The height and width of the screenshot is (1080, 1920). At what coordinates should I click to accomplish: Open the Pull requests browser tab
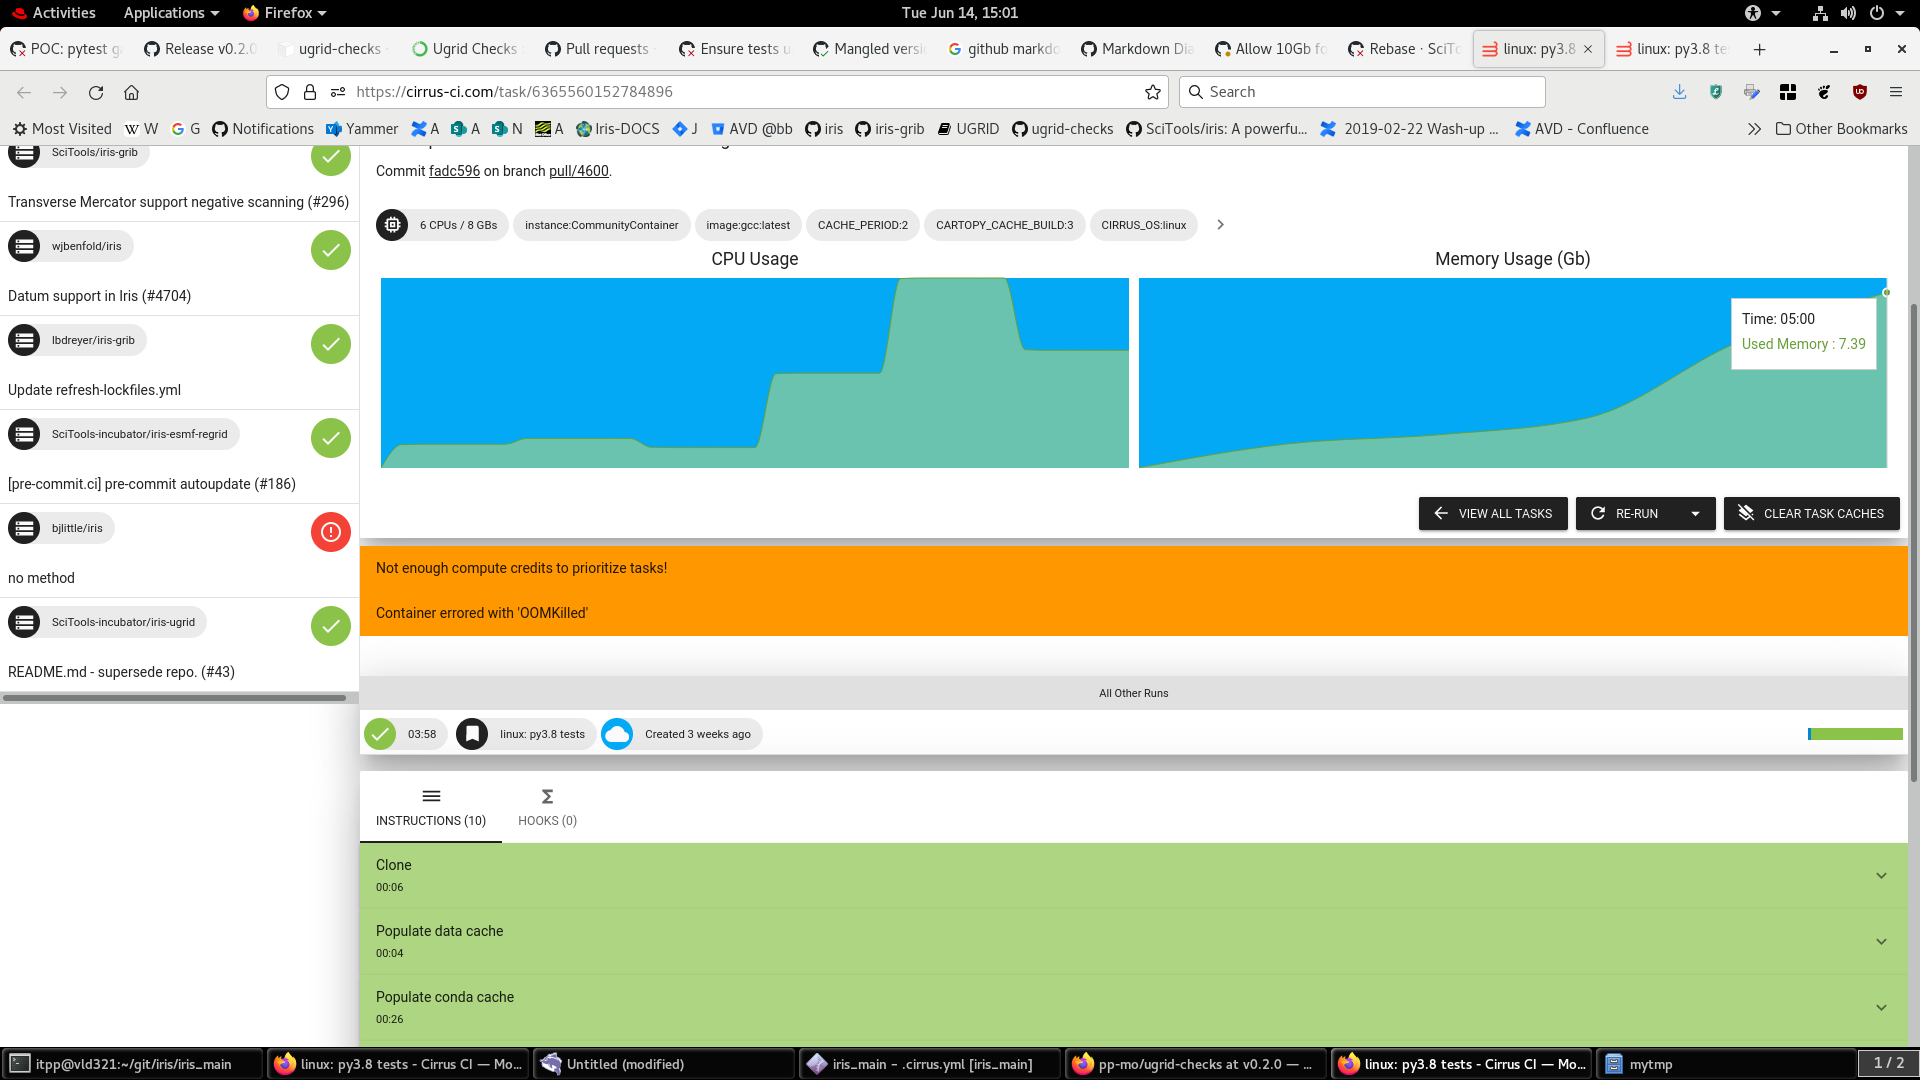(598, 49)
